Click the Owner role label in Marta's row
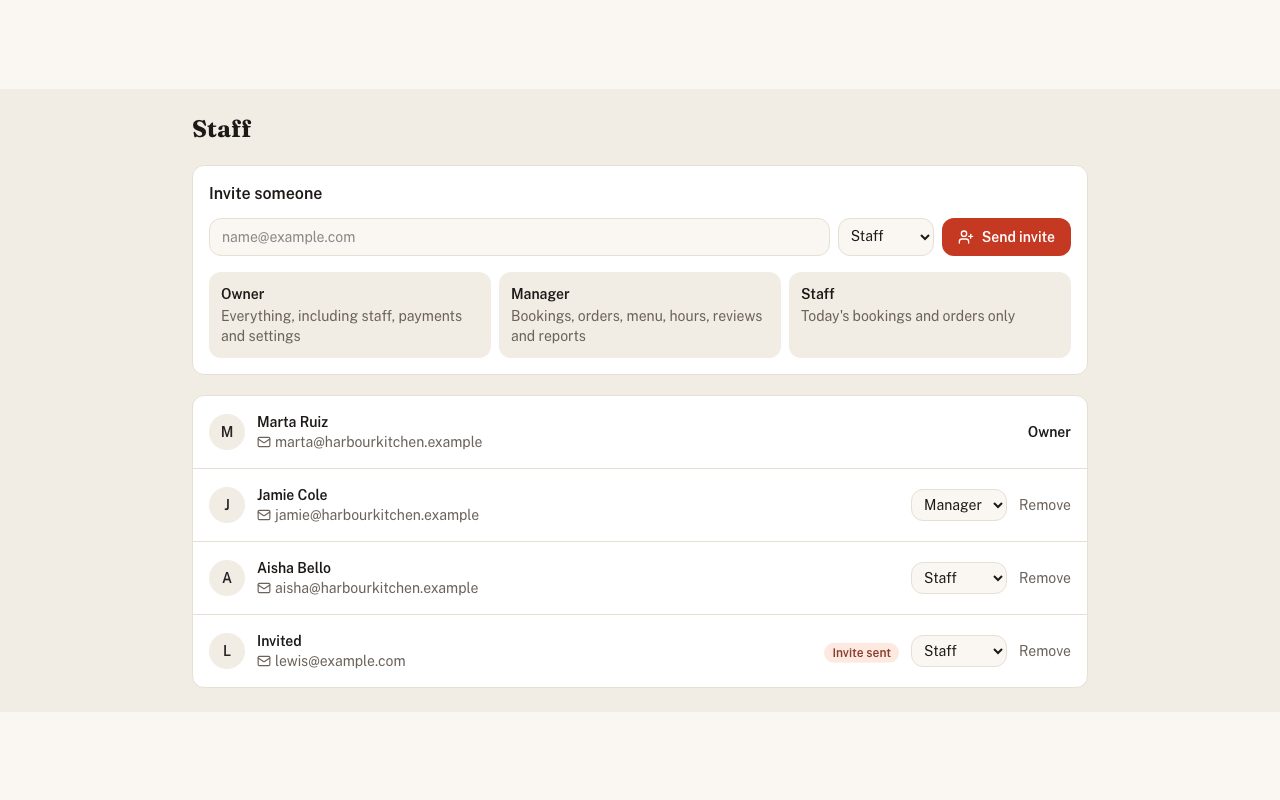Screen dimensions: 1280x800 1049,432
